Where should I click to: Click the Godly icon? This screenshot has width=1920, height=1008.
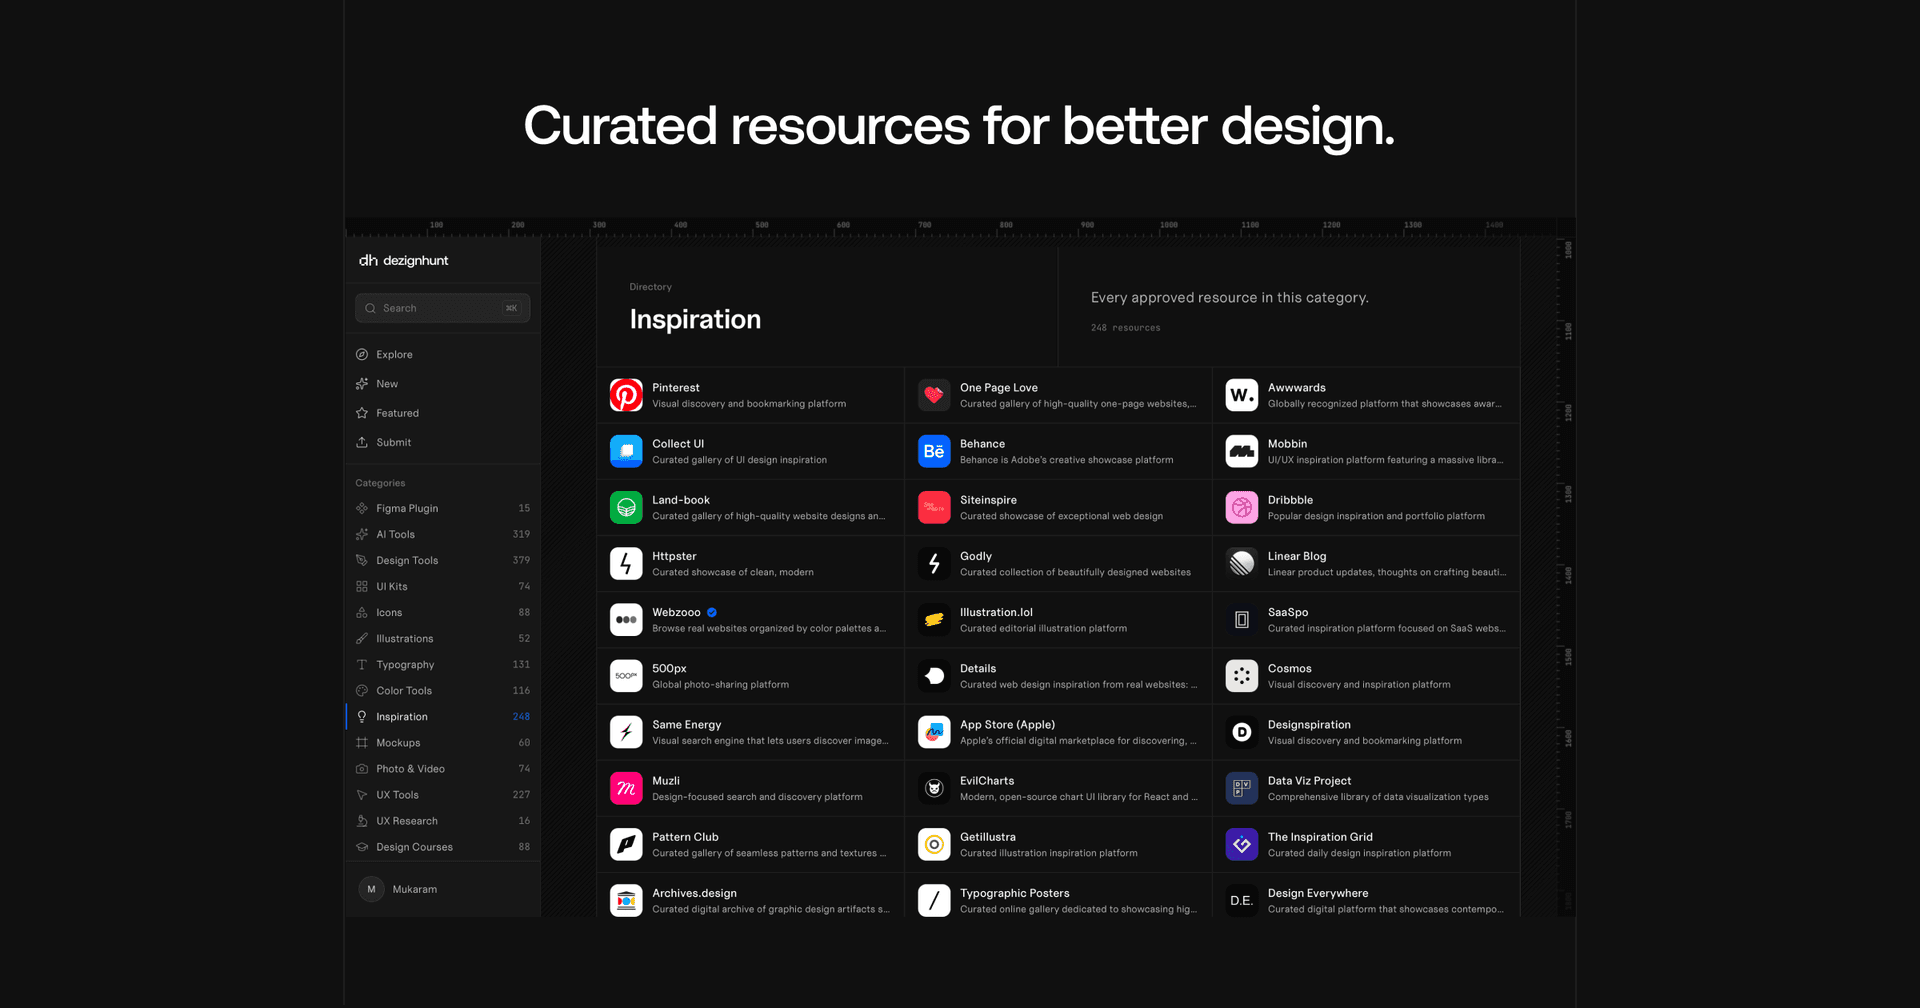tap(934, 563)
